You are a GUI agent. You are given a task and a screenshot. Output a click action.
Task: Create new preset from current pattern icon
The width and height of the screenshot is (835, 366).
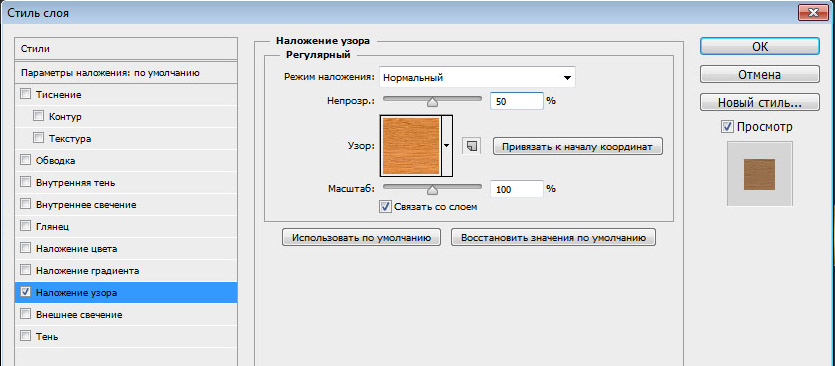pyautogui.click(x=471, y=145)
